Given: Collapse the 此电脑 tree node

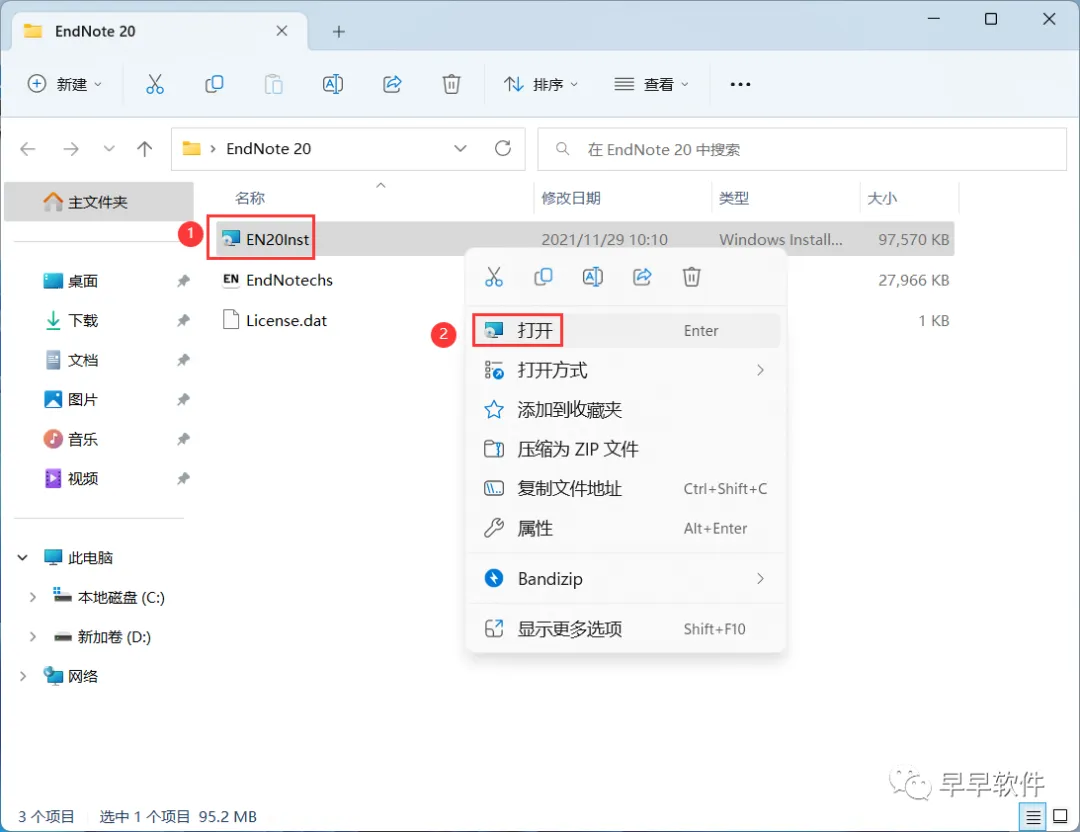Looking at the screenshot, I should 23,558.
